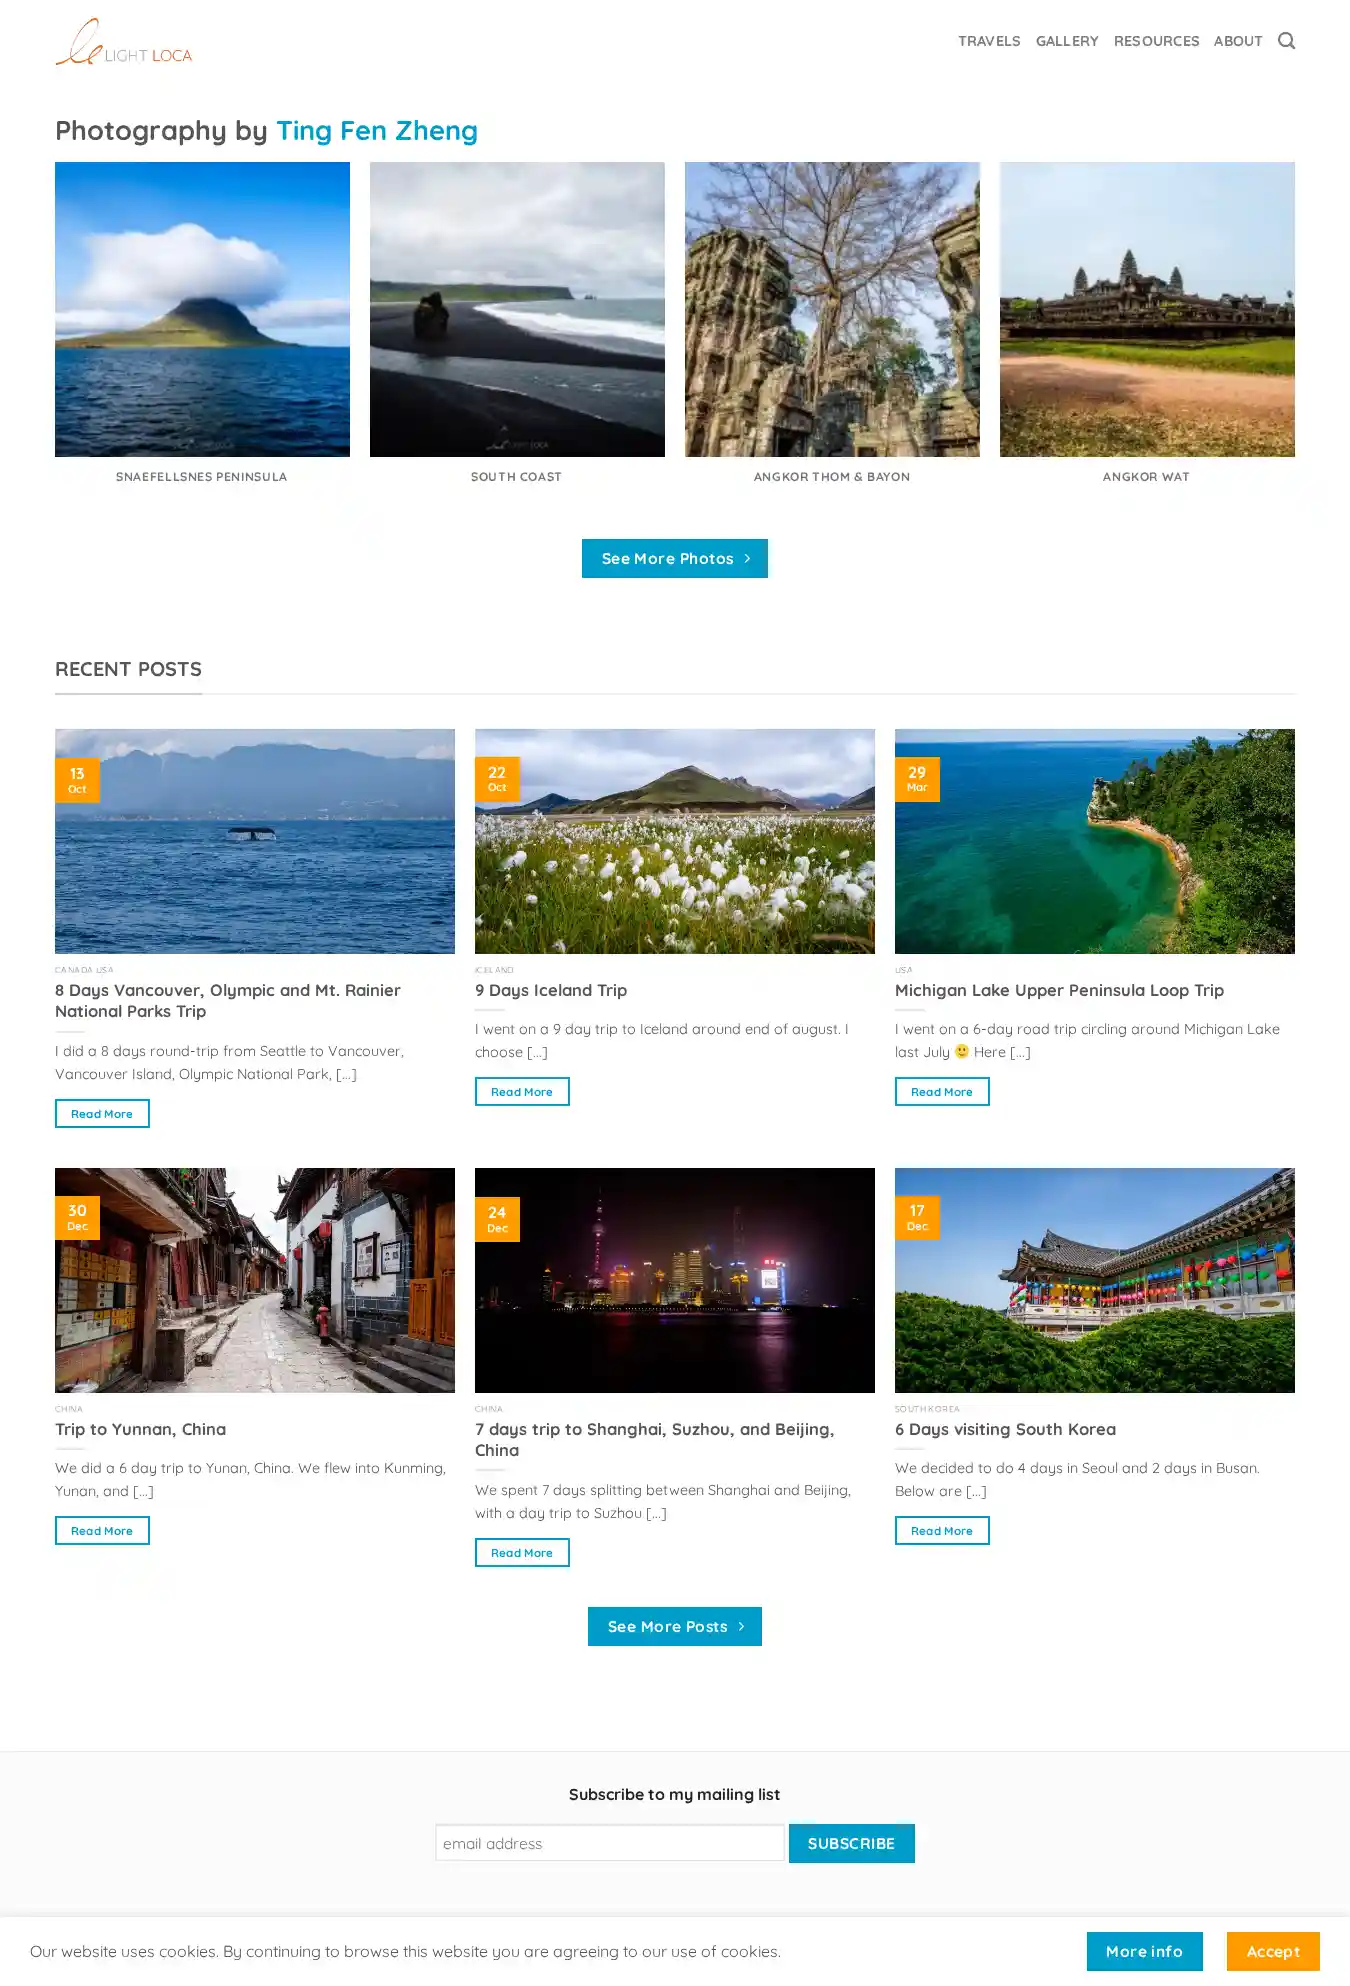
Task: Open the Resources menu
Action: tap(1156, 41)
